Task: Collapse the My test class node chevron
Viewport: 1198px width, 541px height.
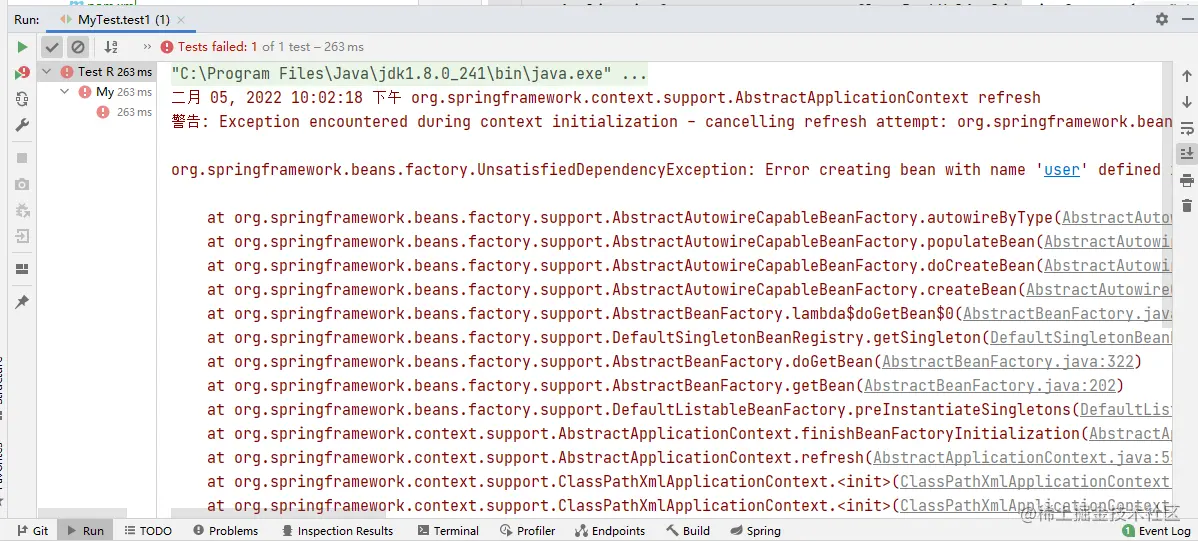Action: pyautogui.click(x=65, y=92)
